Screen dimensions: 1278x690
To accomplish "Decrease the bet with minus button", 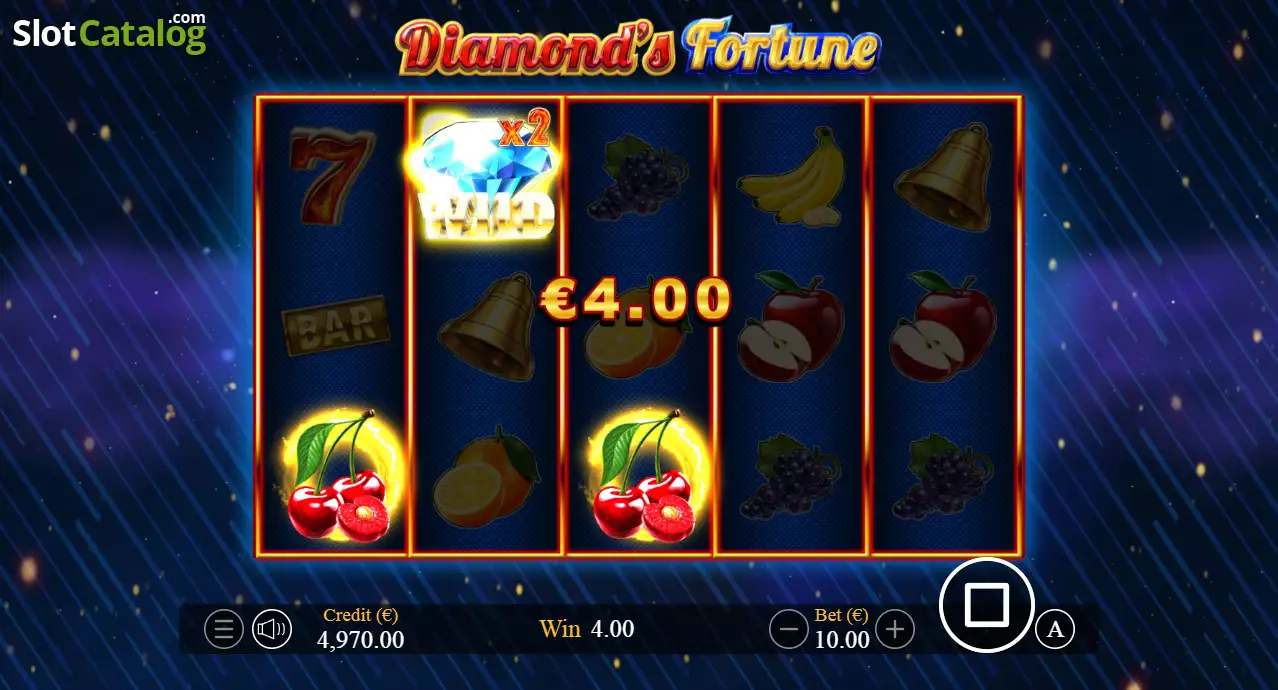I will pos(789,629).
